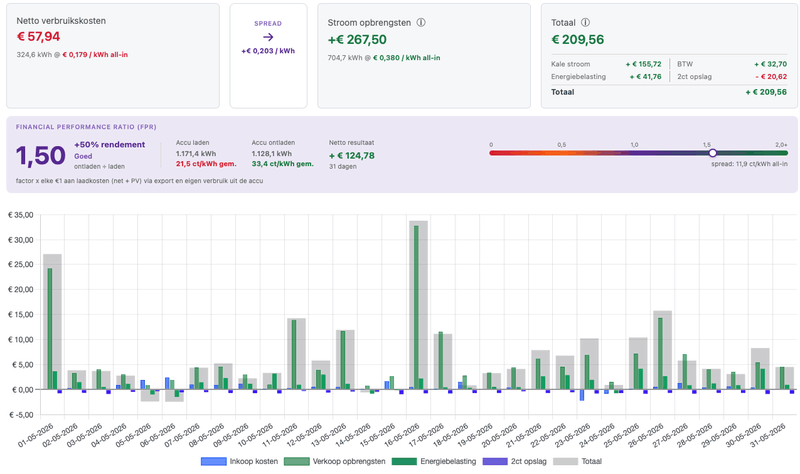Screen dimensions: 800x474
Task: Toggle Totaal legend series in chart
Action: (x=577, y=461)
